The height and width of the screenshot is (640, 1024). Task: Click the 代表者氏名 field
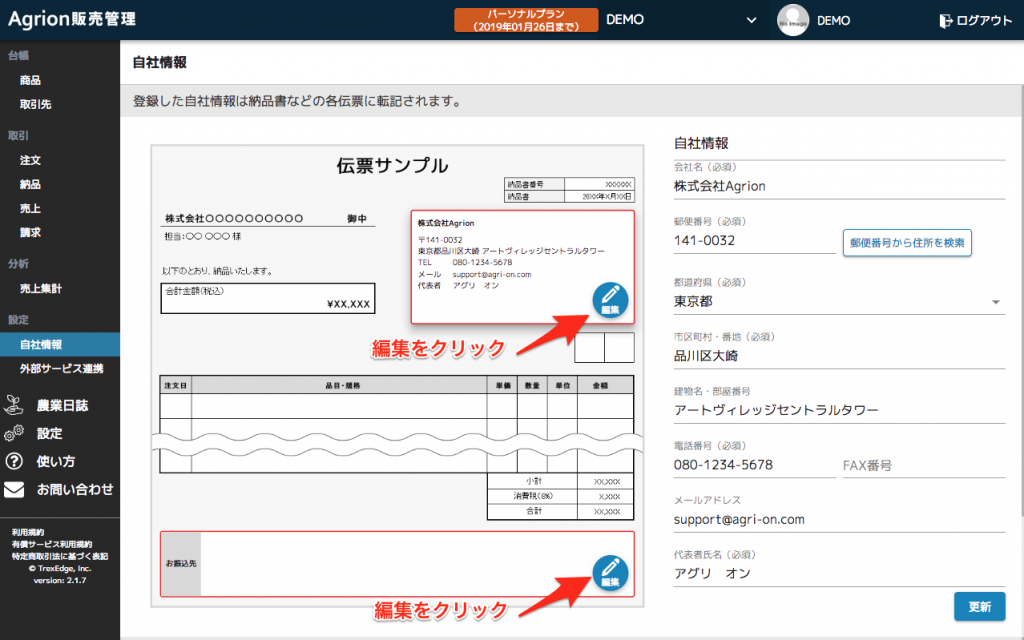(839, 574)
